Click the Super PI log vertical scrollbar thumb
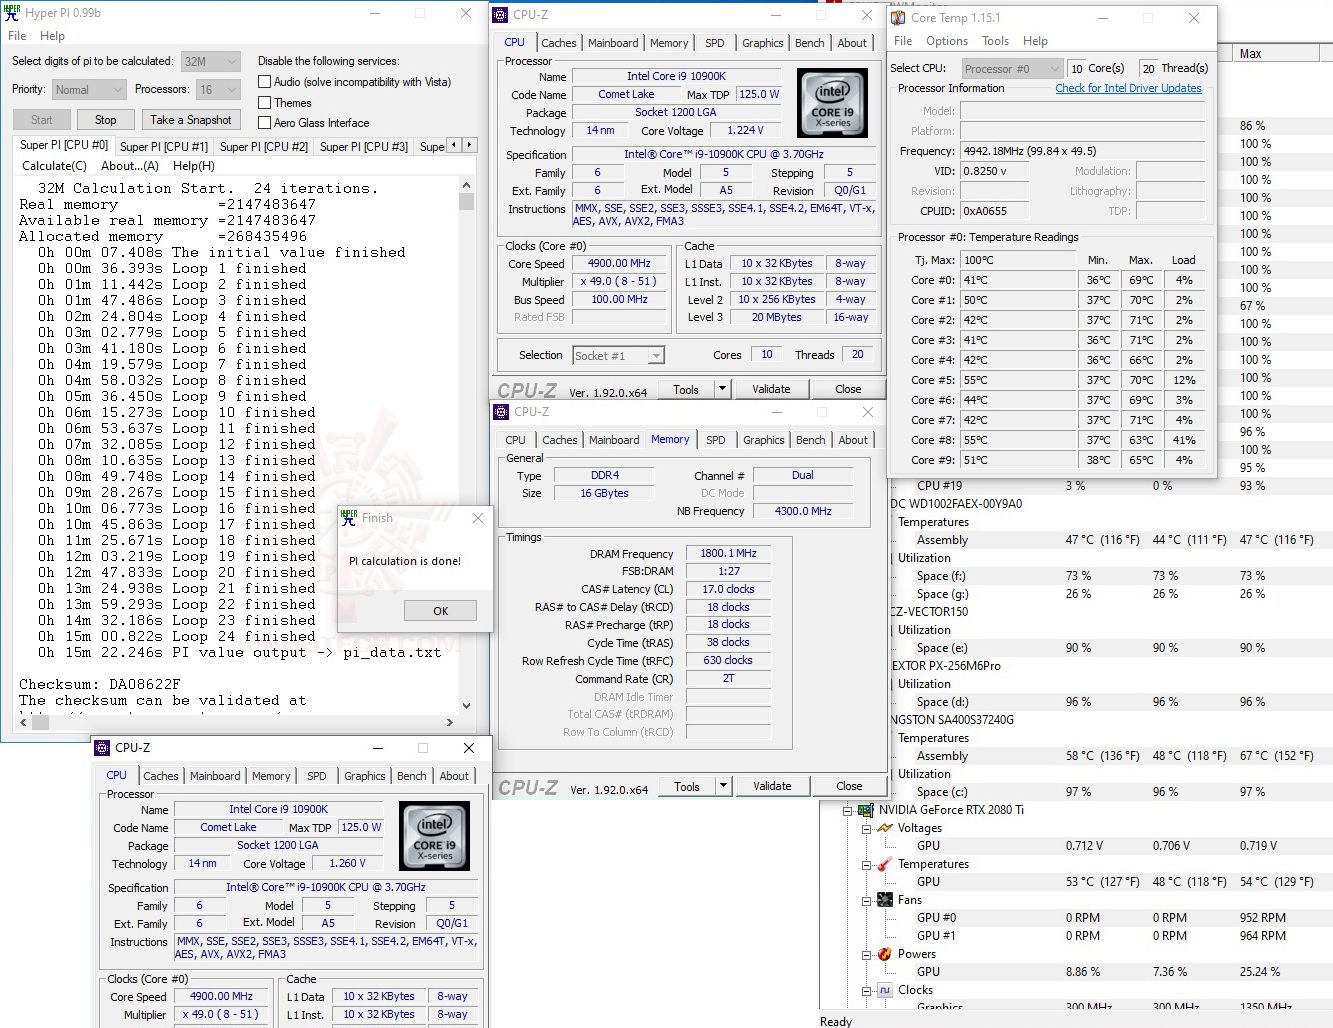Viewport: 1333px width, 1028px height. pyautogui.click(x=466, y=201)
